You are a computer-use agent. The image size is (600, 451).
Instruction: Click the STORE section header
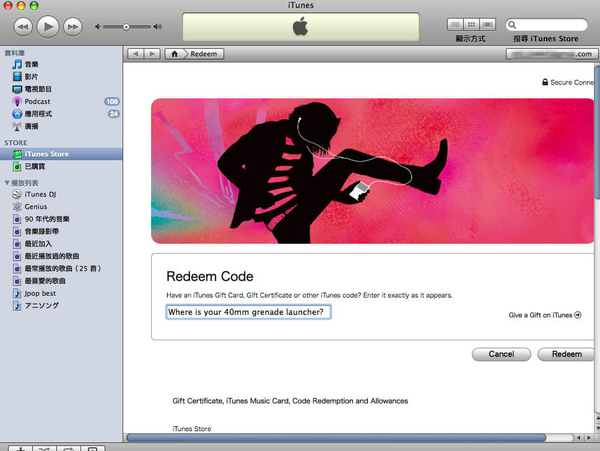tap(16, 143)
